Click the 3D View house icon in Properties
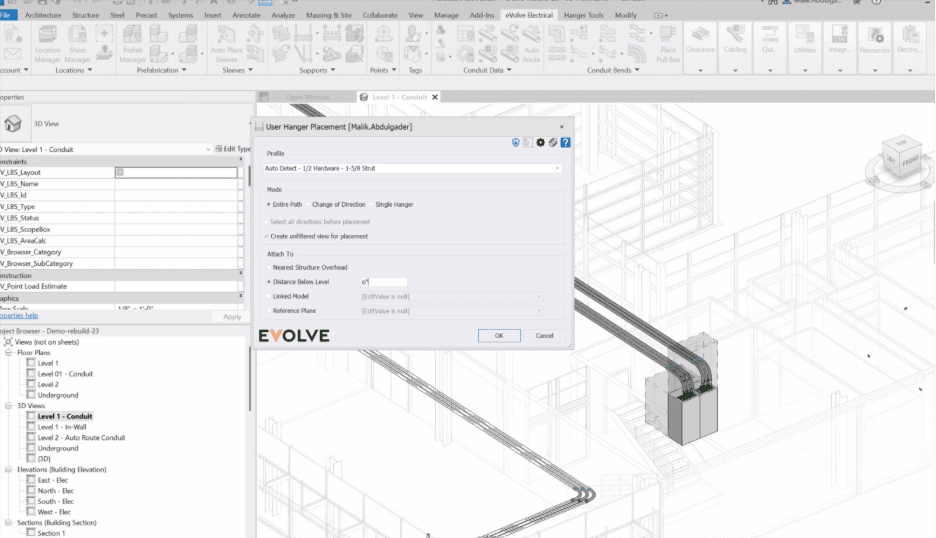936x538 pixels. [13, 124]
